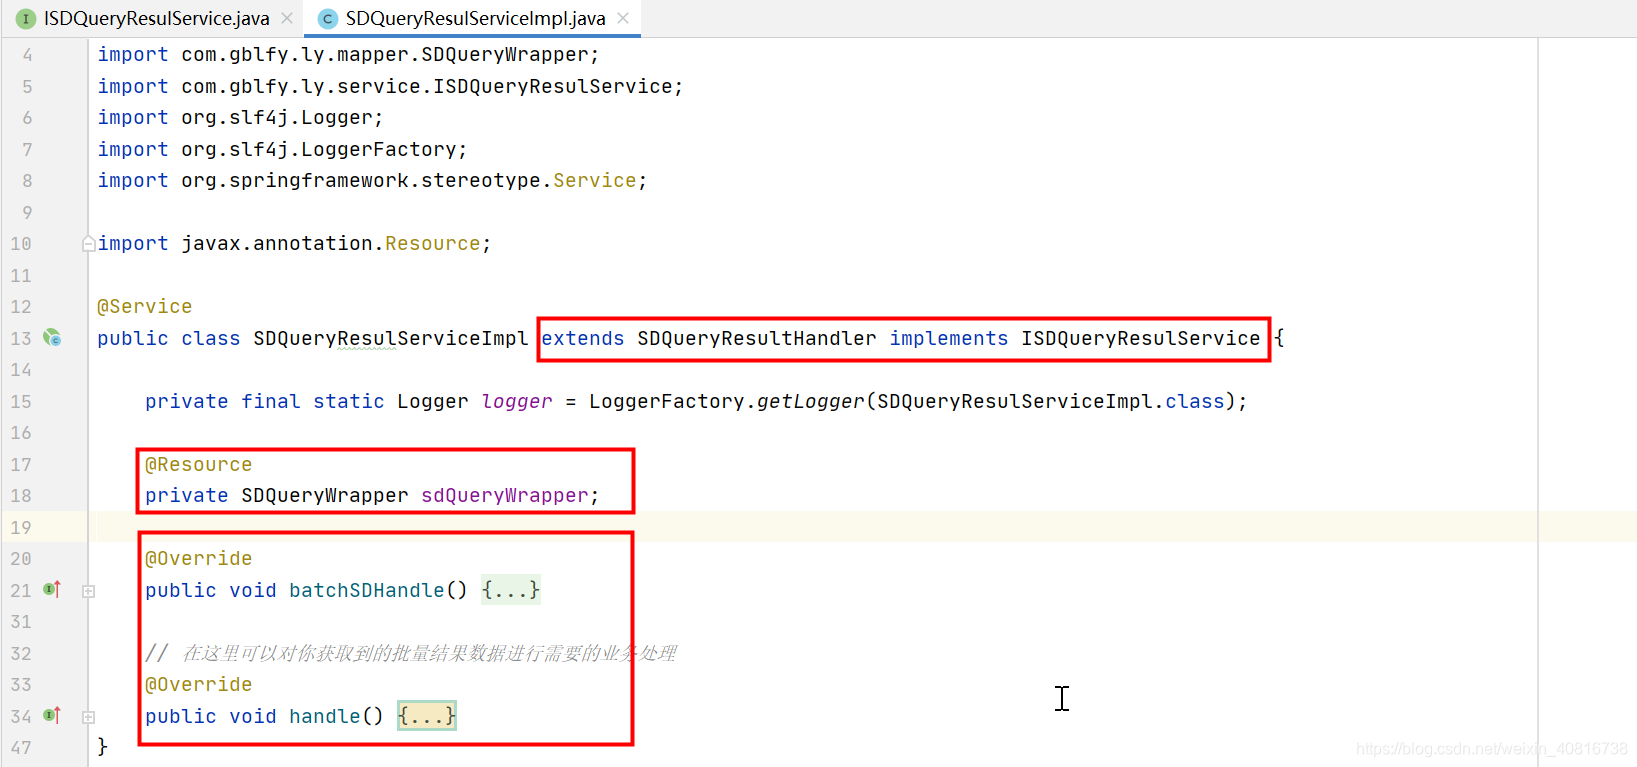Expand the folded batchSDHandle method via gutter plus

click(88, 591)
